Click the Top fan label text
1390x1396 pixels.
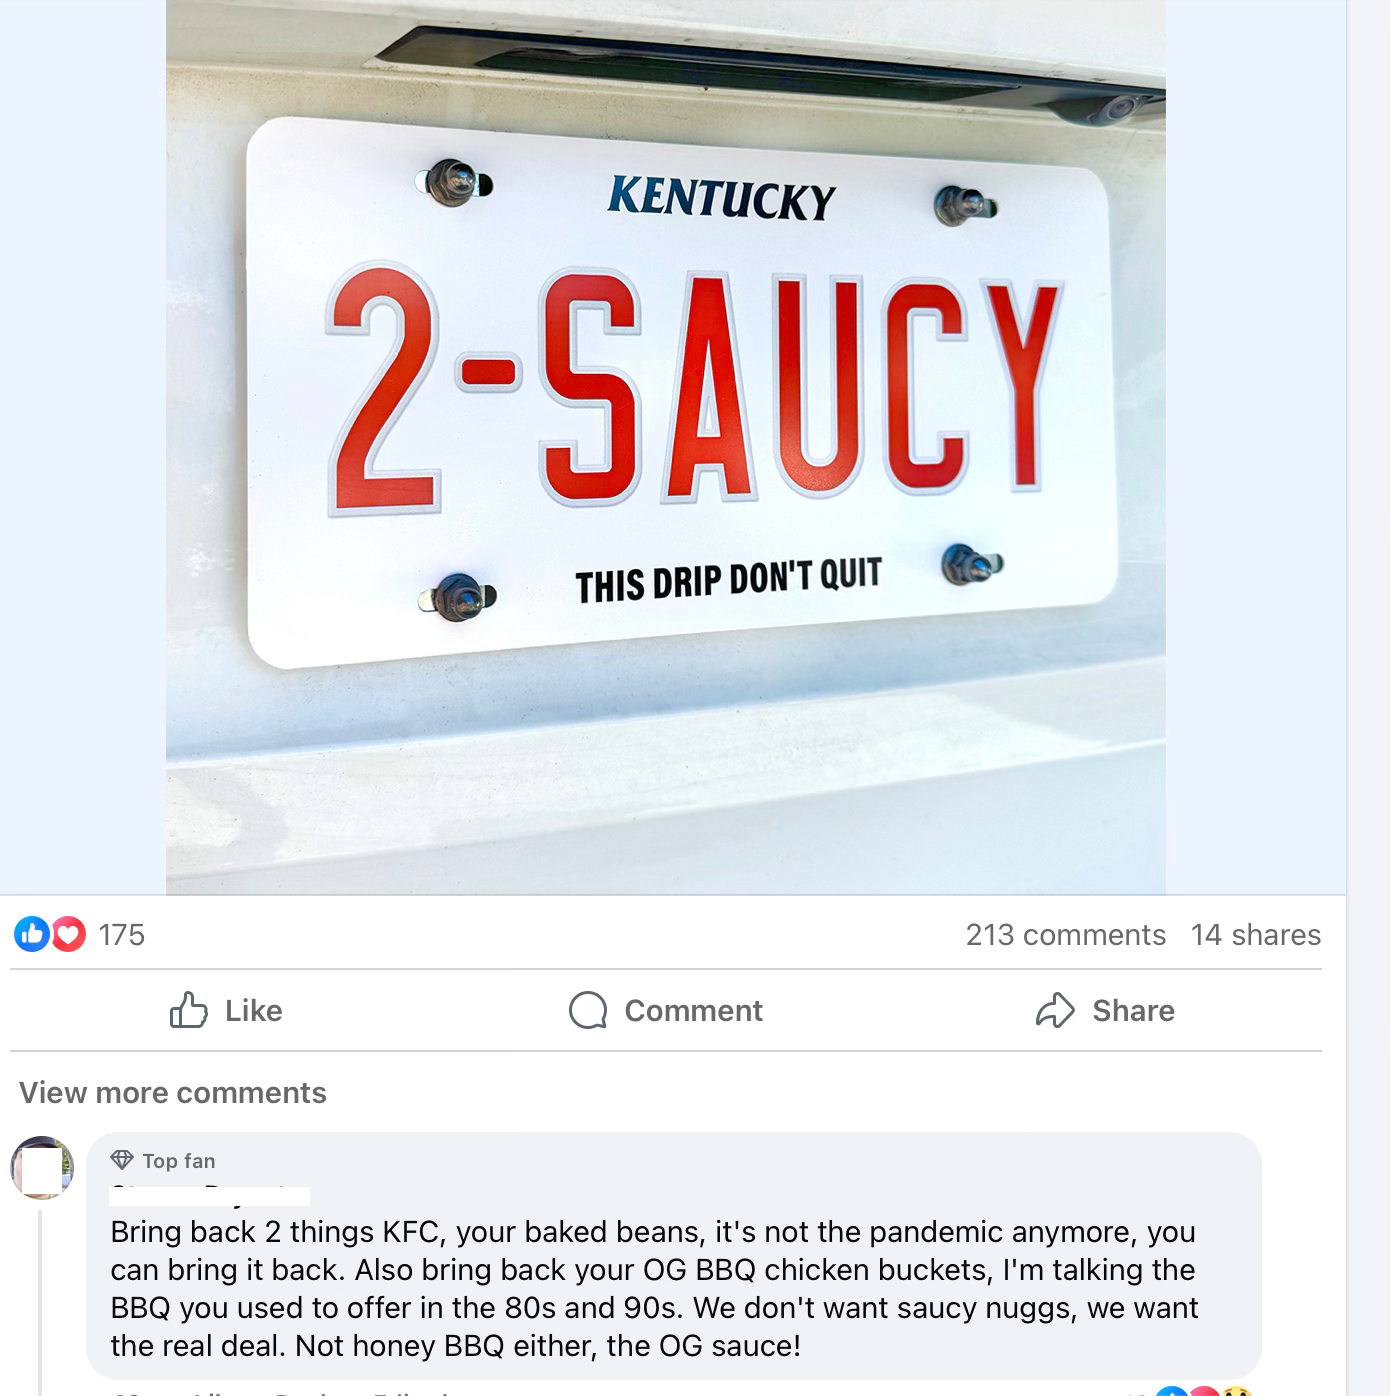(x=178, y=1160)
